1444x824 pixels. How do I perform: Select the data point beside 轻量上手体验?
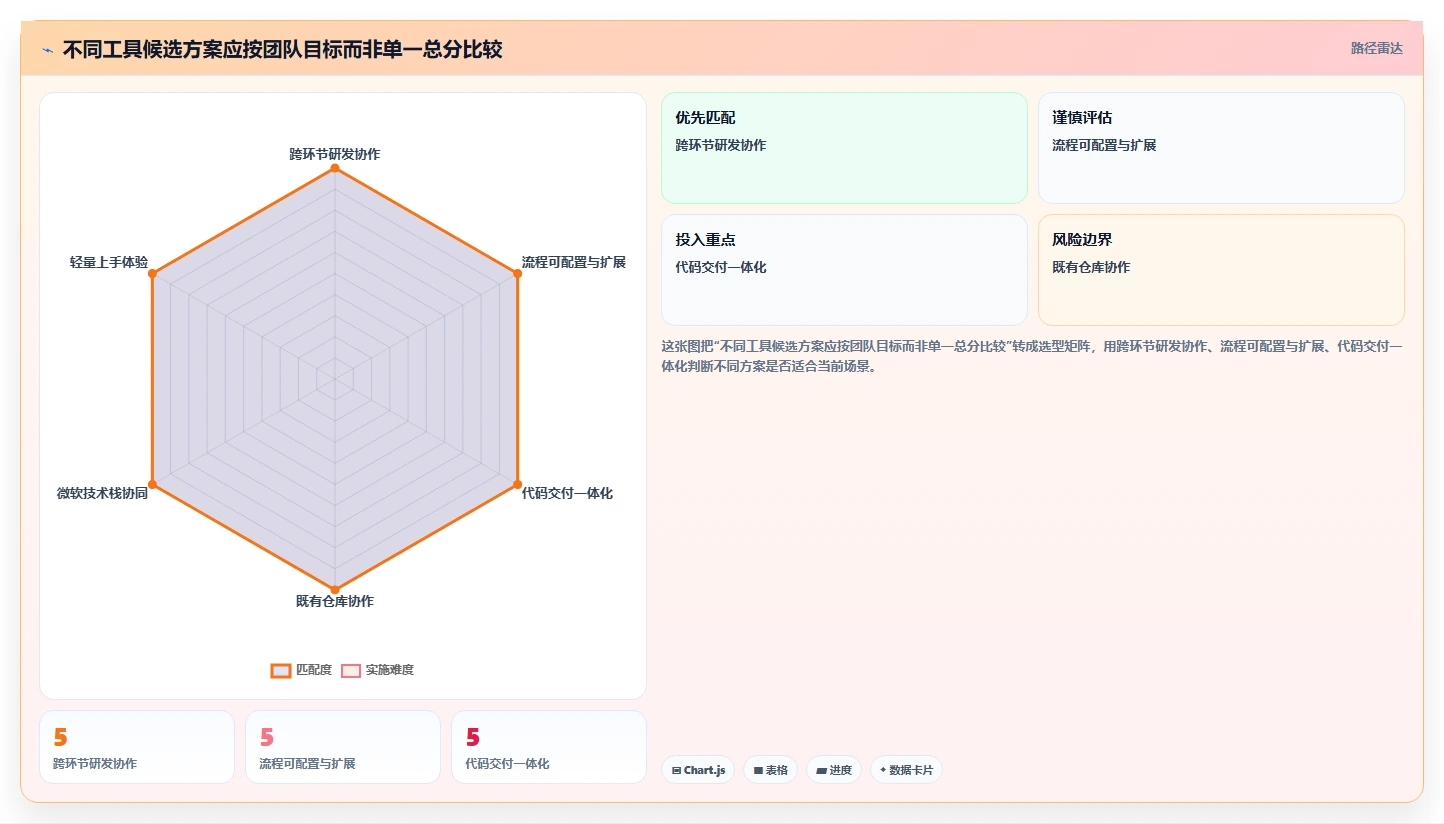click(x=152, y=273)
